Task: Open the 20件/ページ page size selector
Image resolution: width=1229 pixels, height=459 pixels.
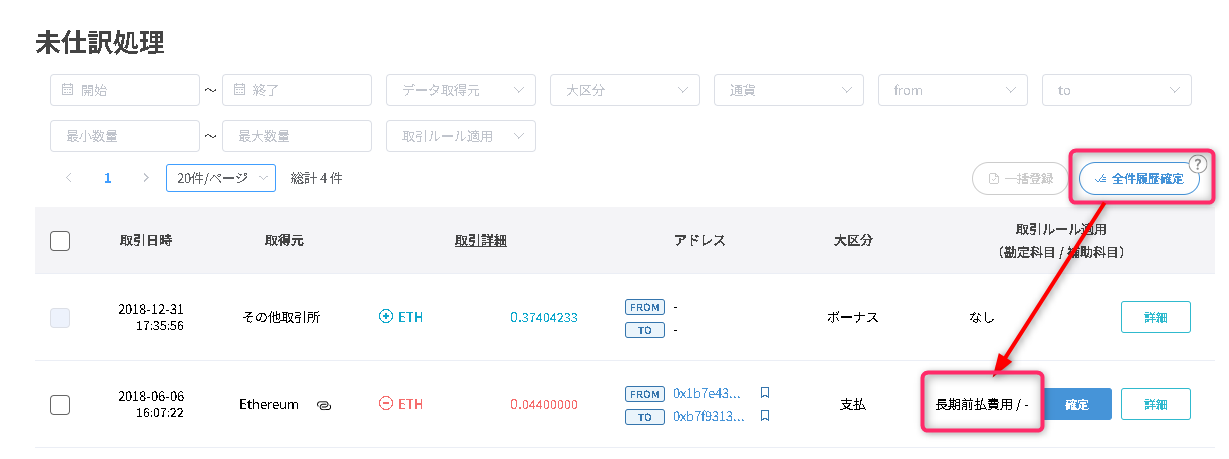Action: pos(221,178)
